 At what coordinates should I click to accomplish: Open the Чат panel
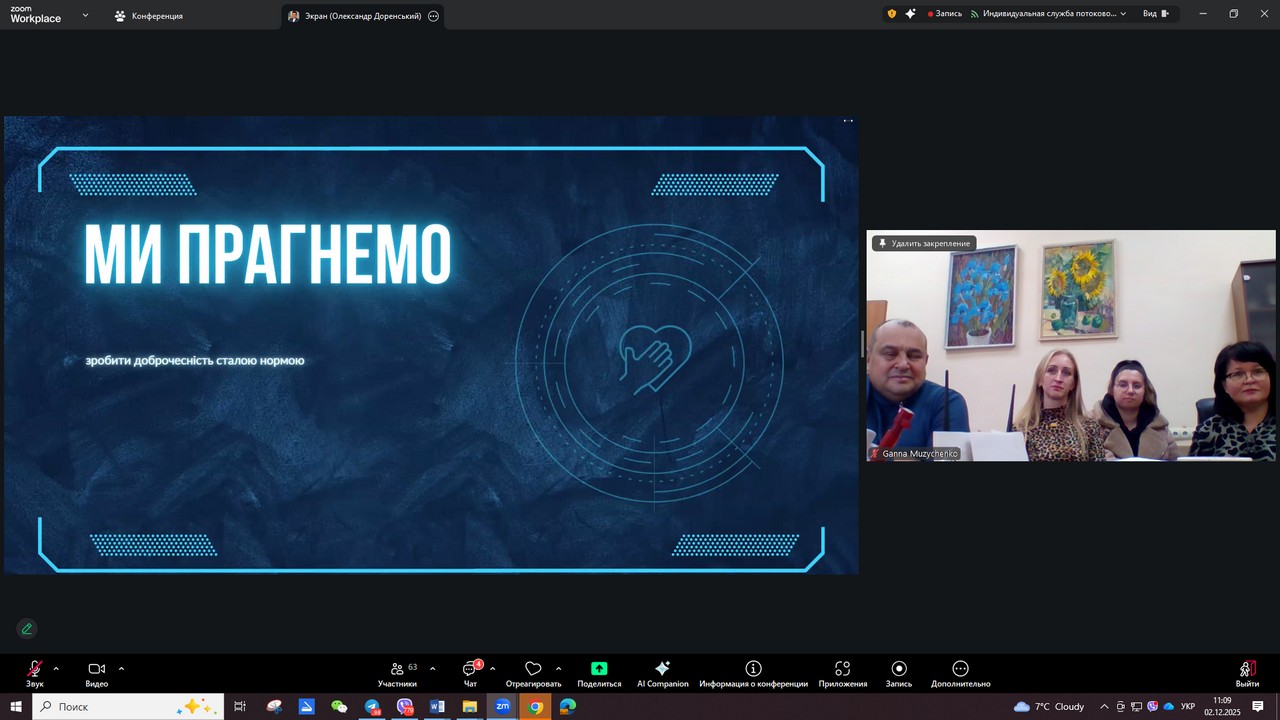click(470, 670)
